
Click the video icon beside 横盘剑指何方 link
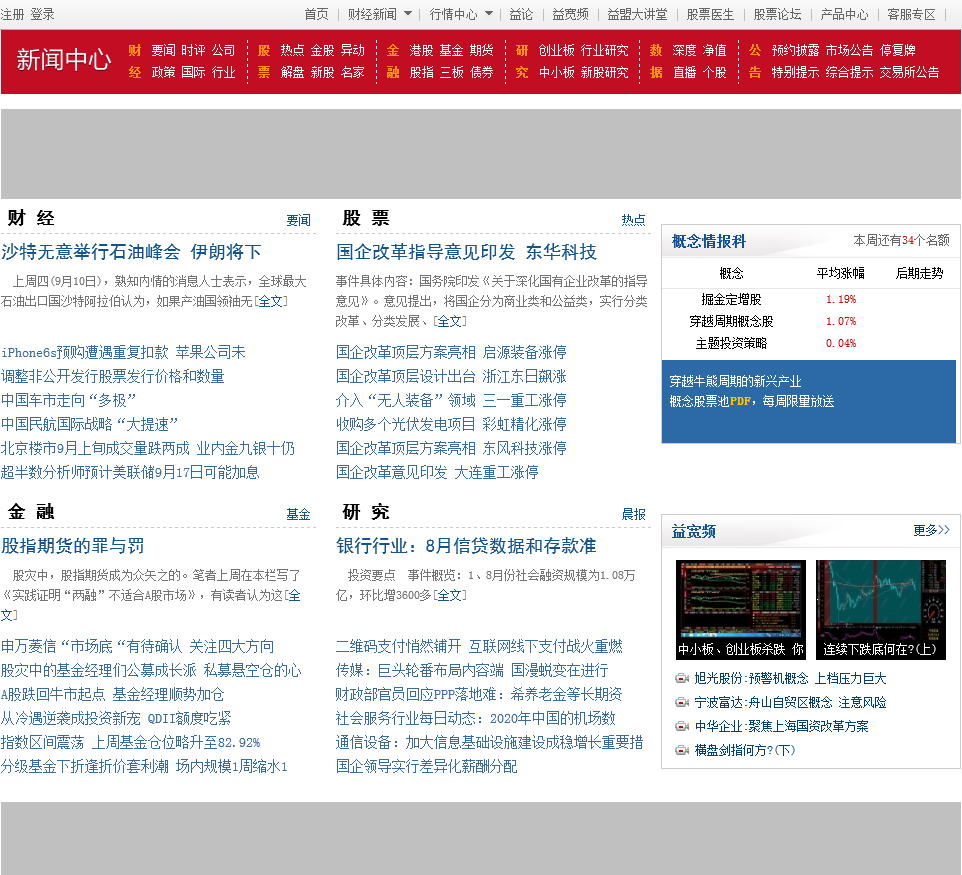pyautogui.click(x=682, y=750)
